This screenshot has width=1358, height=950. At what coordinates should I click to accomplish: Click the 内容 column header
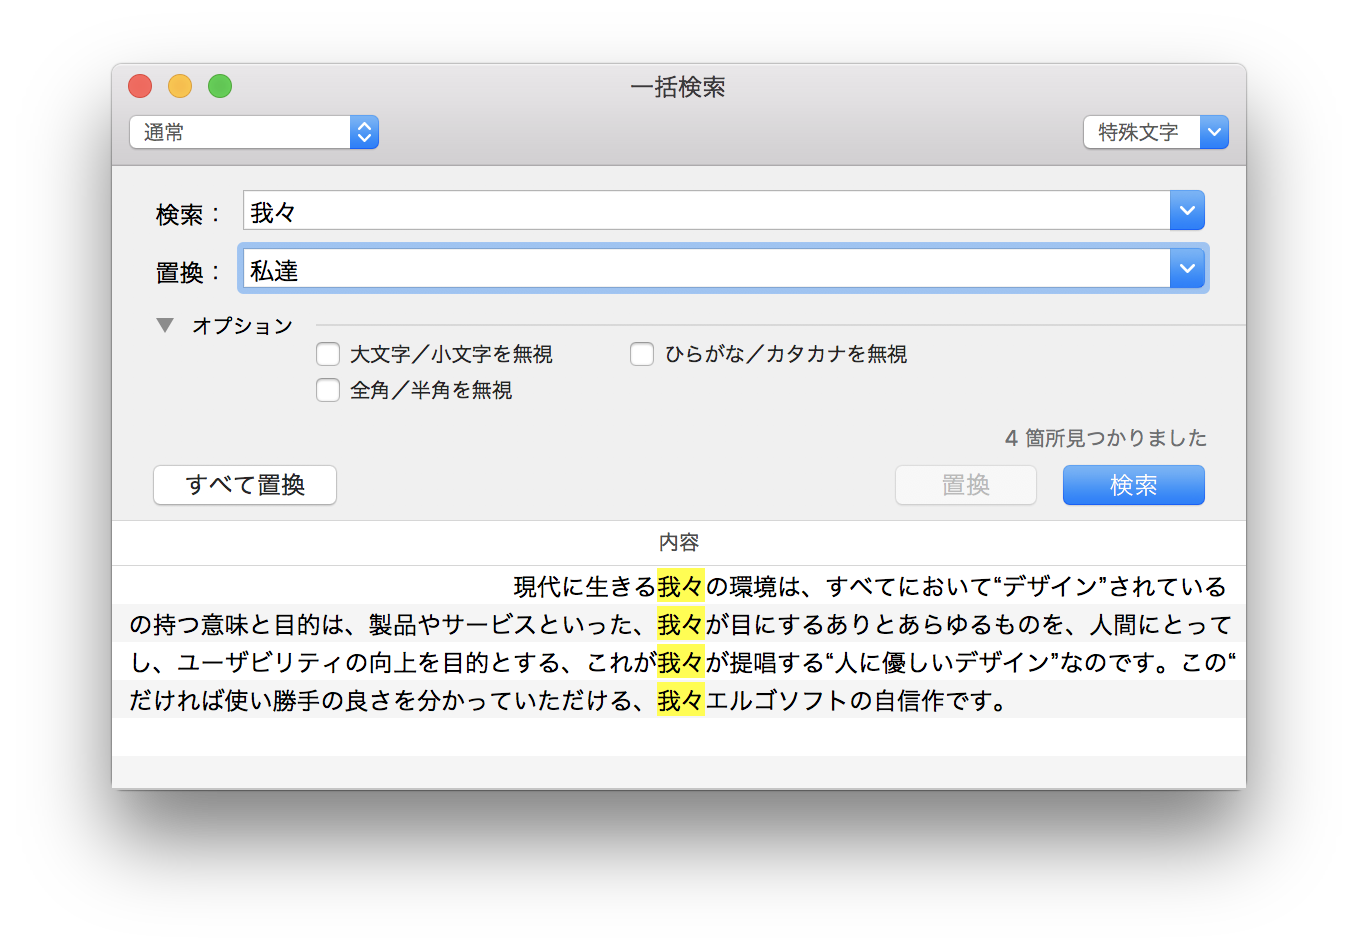tap(679, 543)
